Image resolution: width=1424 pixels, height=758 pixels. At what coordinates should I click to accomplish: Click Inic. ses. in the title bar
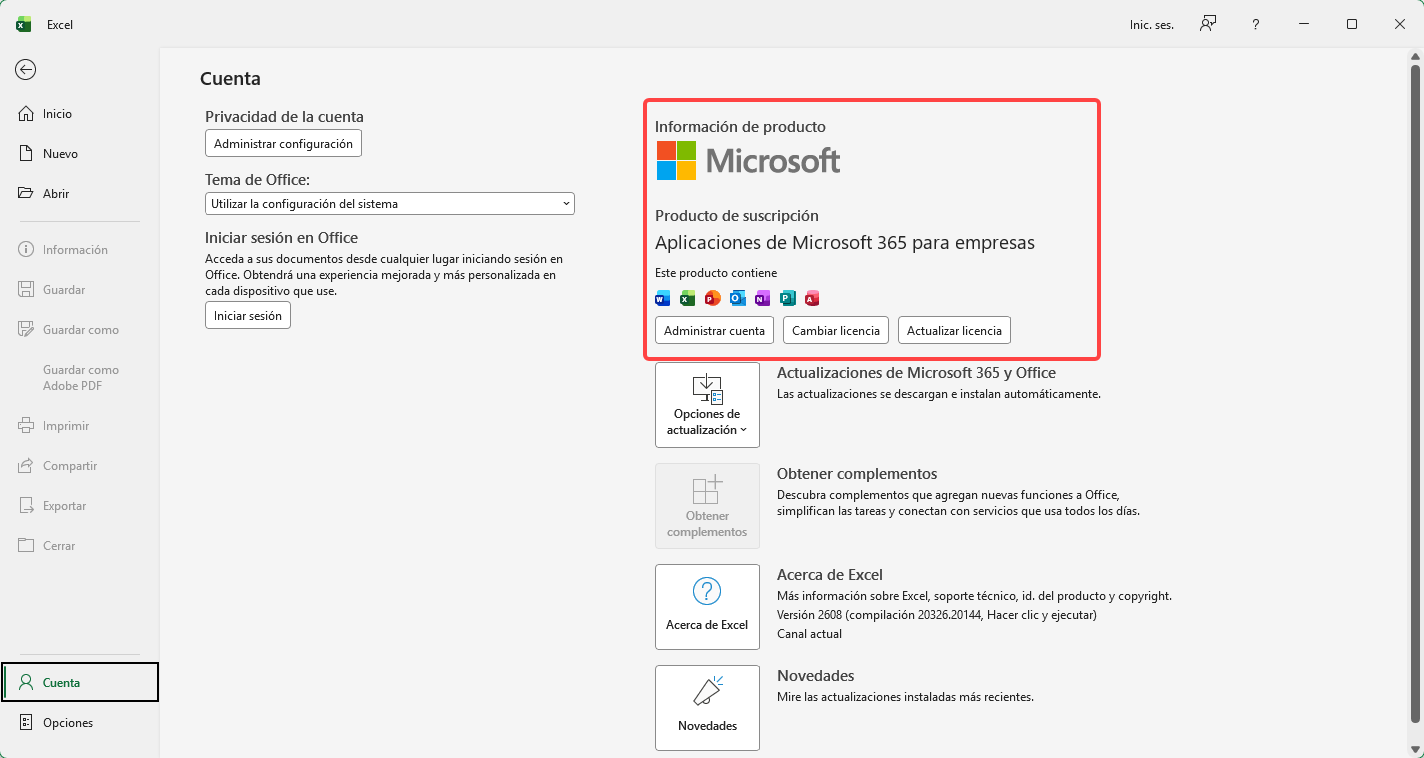[x=1152, y=25]
